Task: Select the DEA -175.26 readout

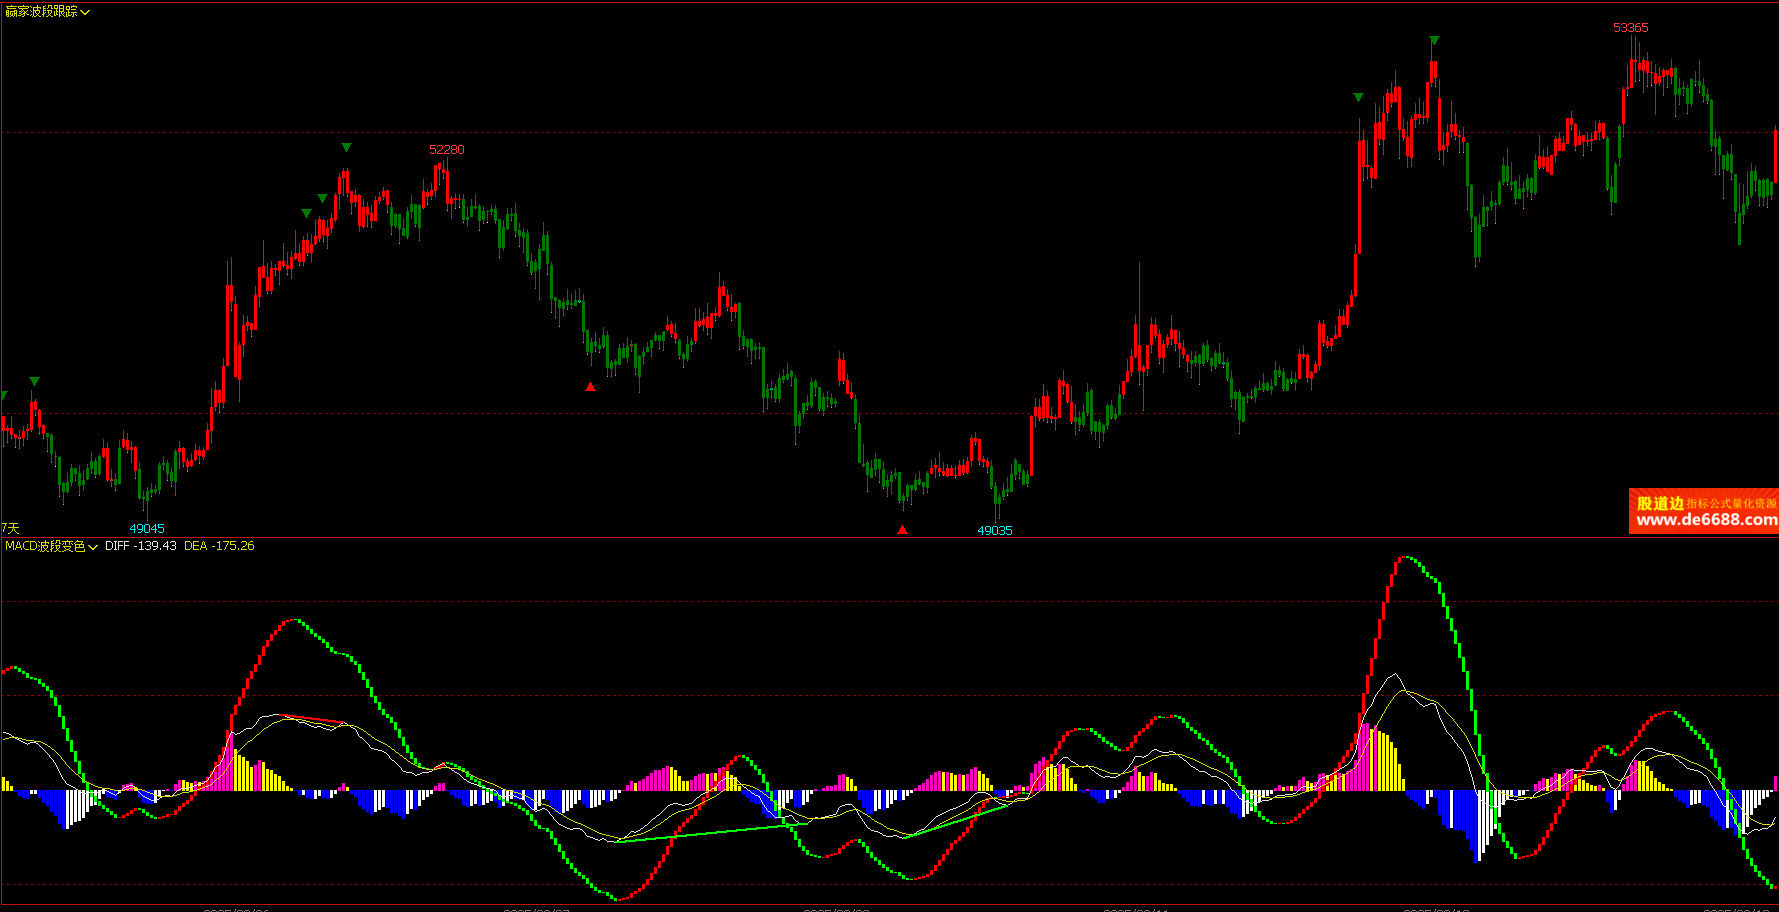Action: pyautogui.click(x=219, y=546)
